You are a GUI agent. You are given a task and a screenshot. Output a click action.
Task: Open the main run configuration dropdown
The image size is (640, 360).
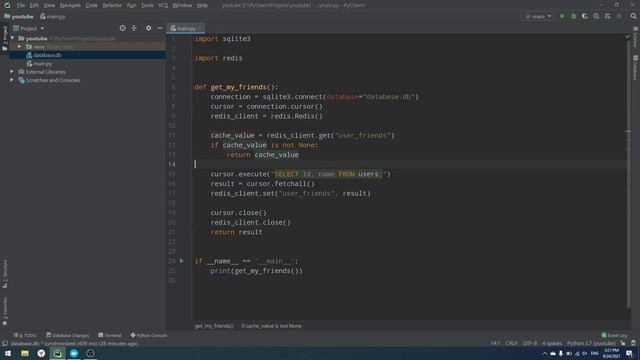point(538,16)
